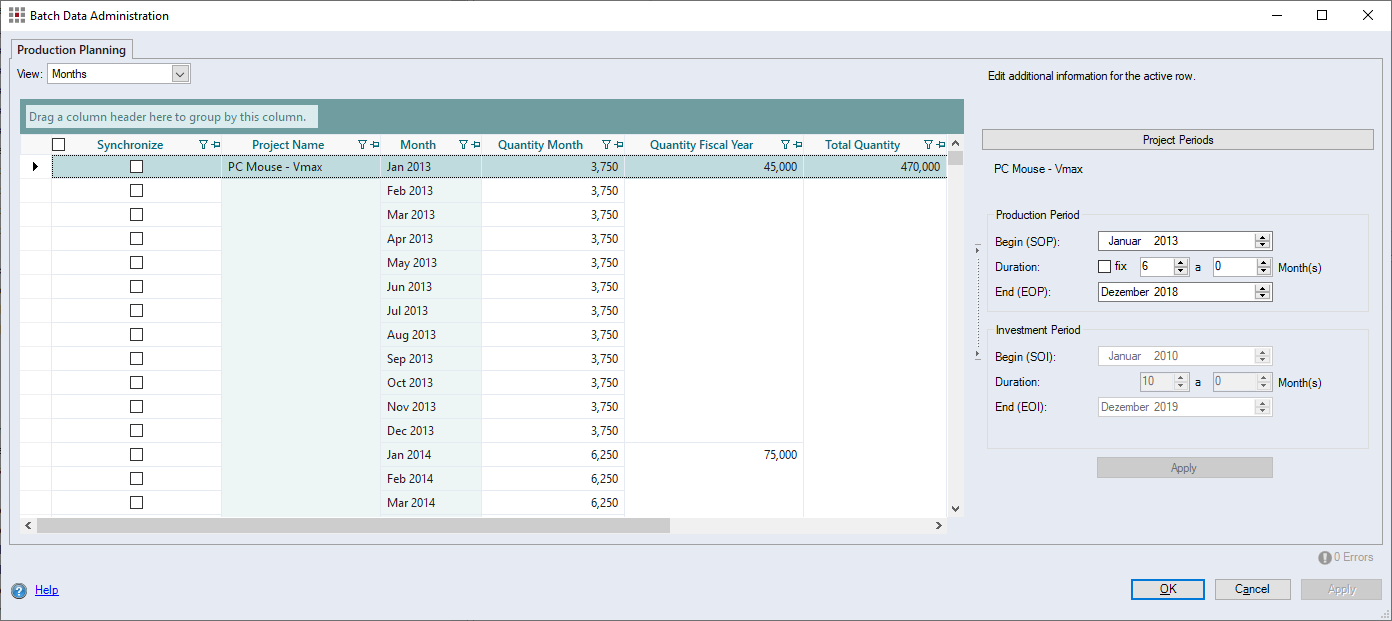Open the Month column filter funnel
The width and height of the screenshot is (1392, 621).
(463, 145)
